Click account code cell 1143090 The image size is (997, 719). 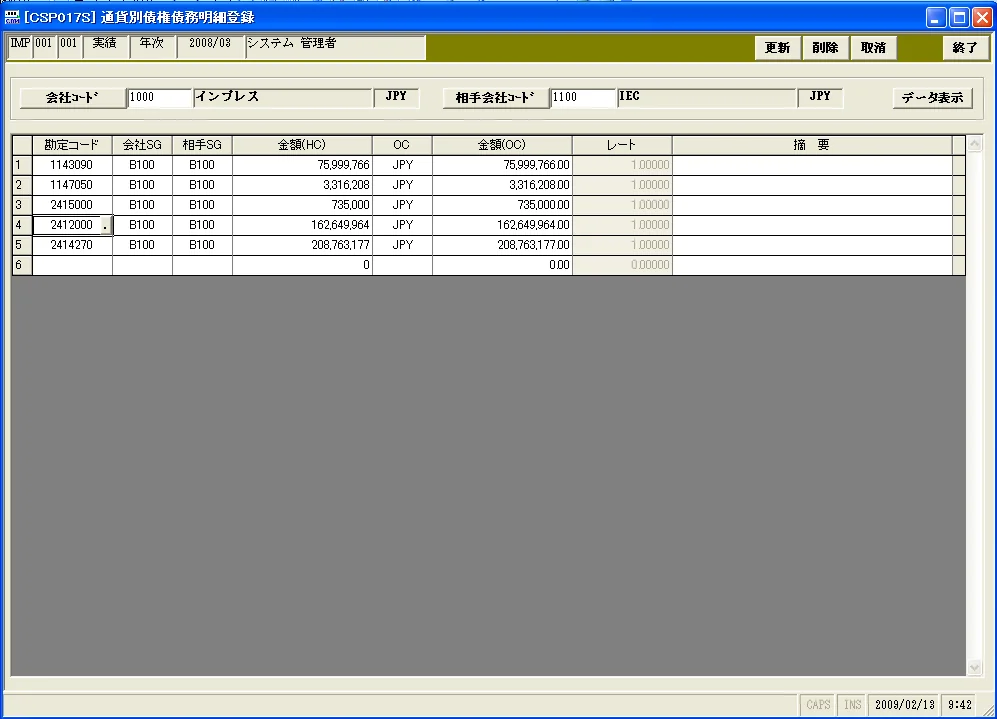[72, 165]
